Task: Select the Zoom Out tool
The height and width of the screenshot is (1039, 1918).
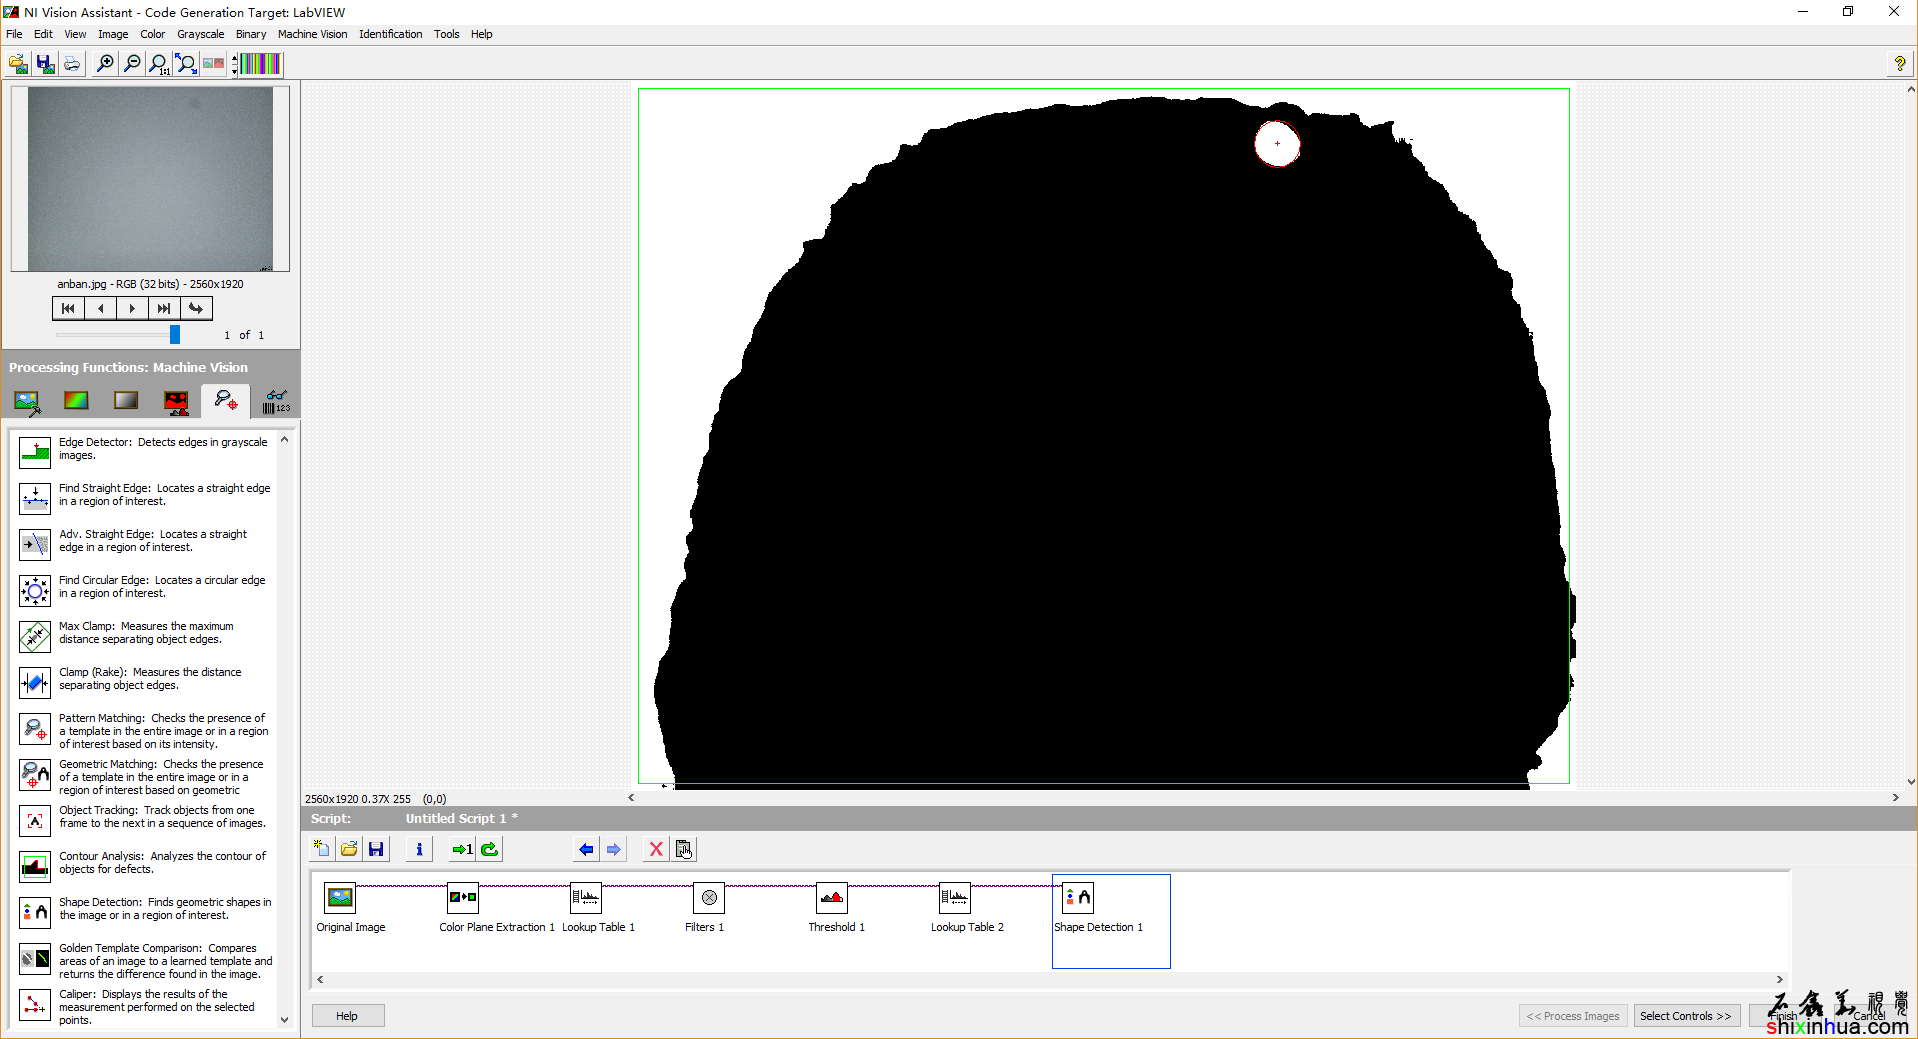Action: (131, 64)
